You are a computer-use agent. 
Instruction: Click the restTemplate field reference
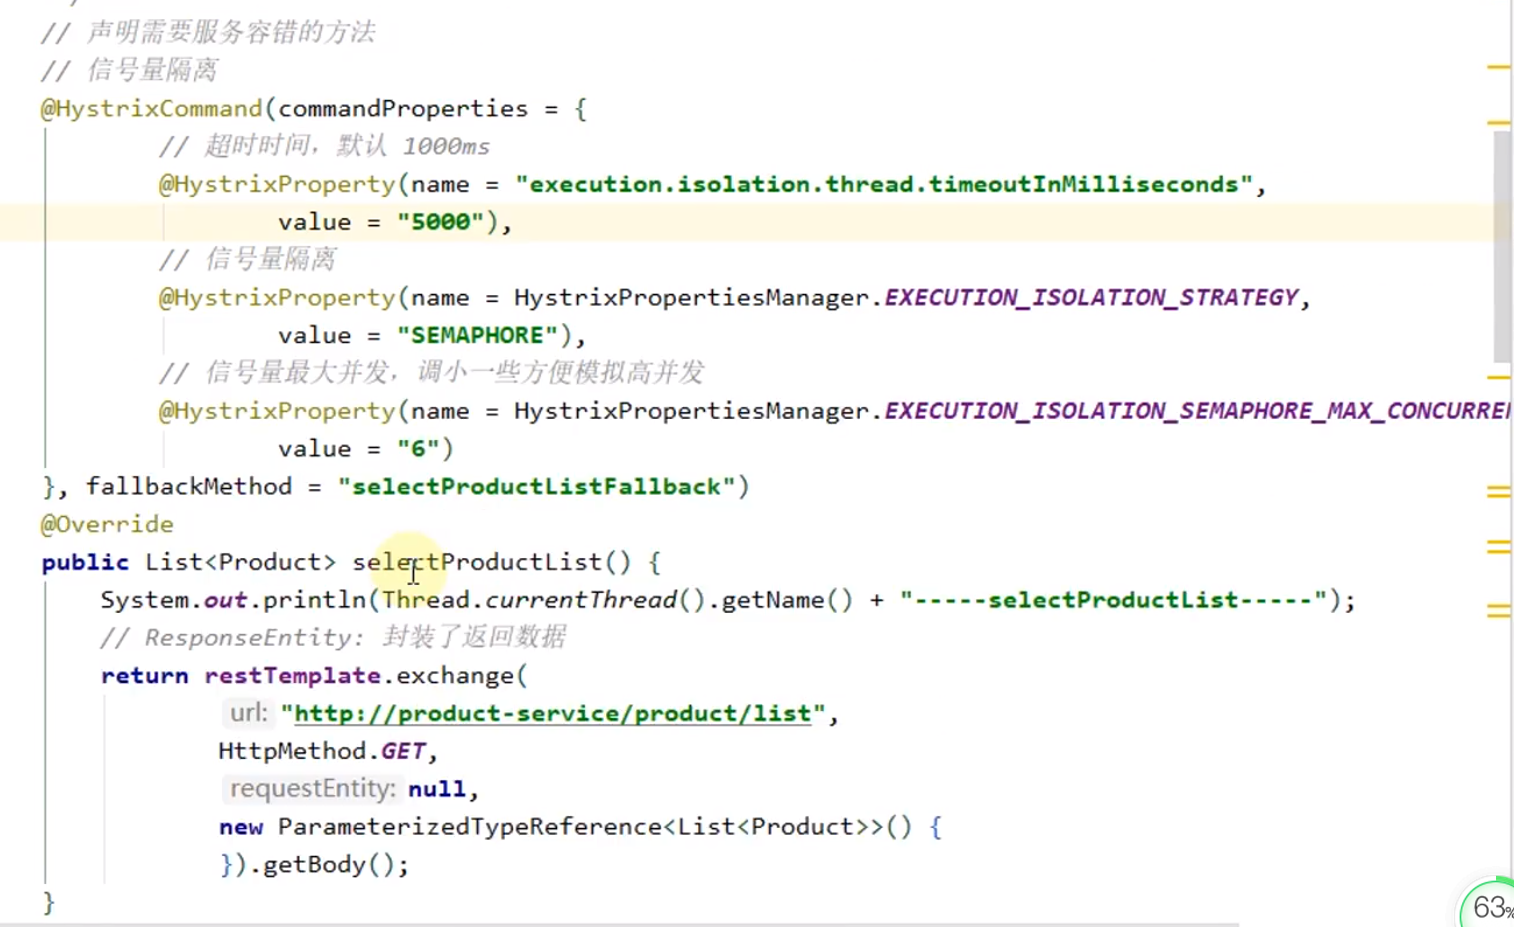[292, 676]
